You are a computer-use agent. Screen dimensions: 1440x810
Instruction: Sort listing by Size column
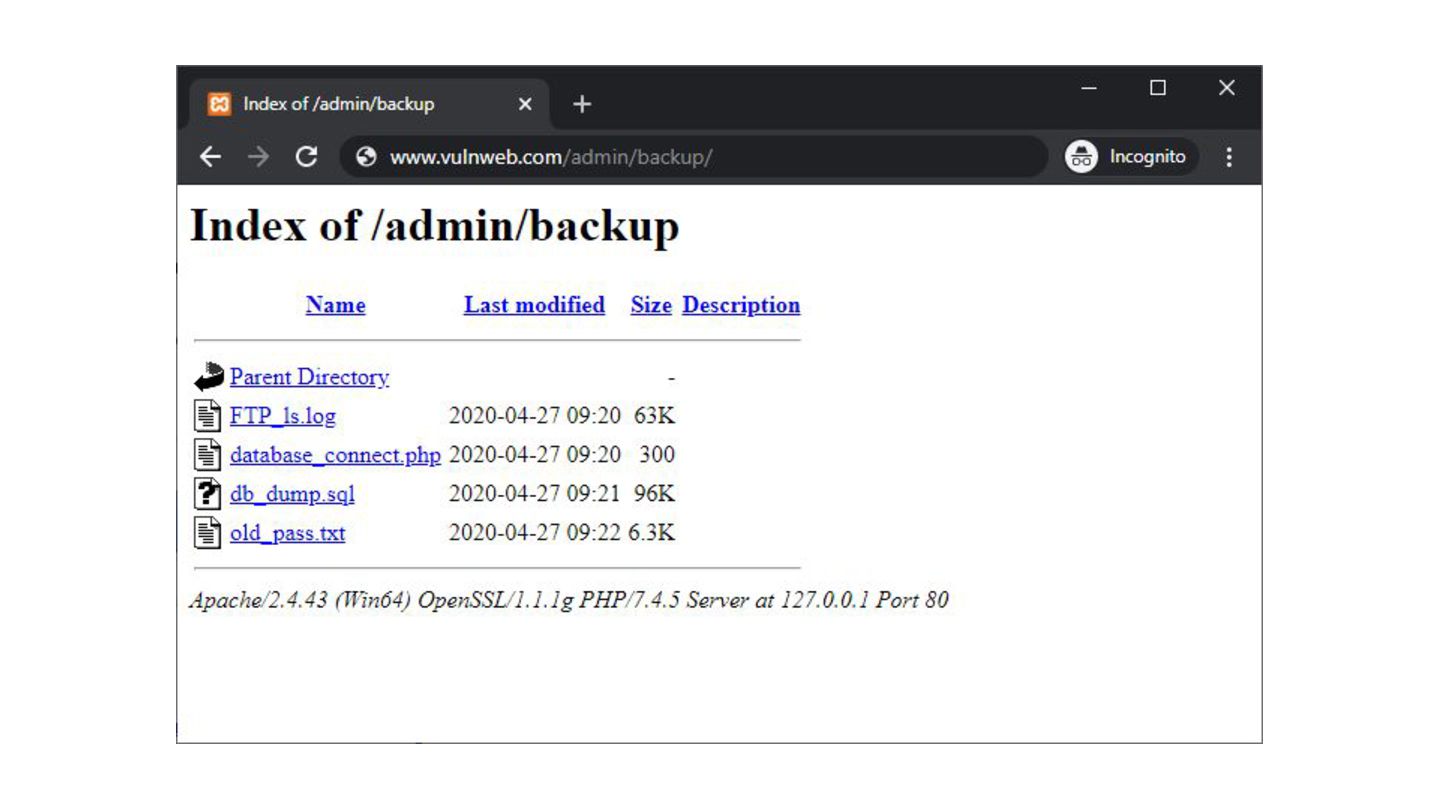(650, 305)
